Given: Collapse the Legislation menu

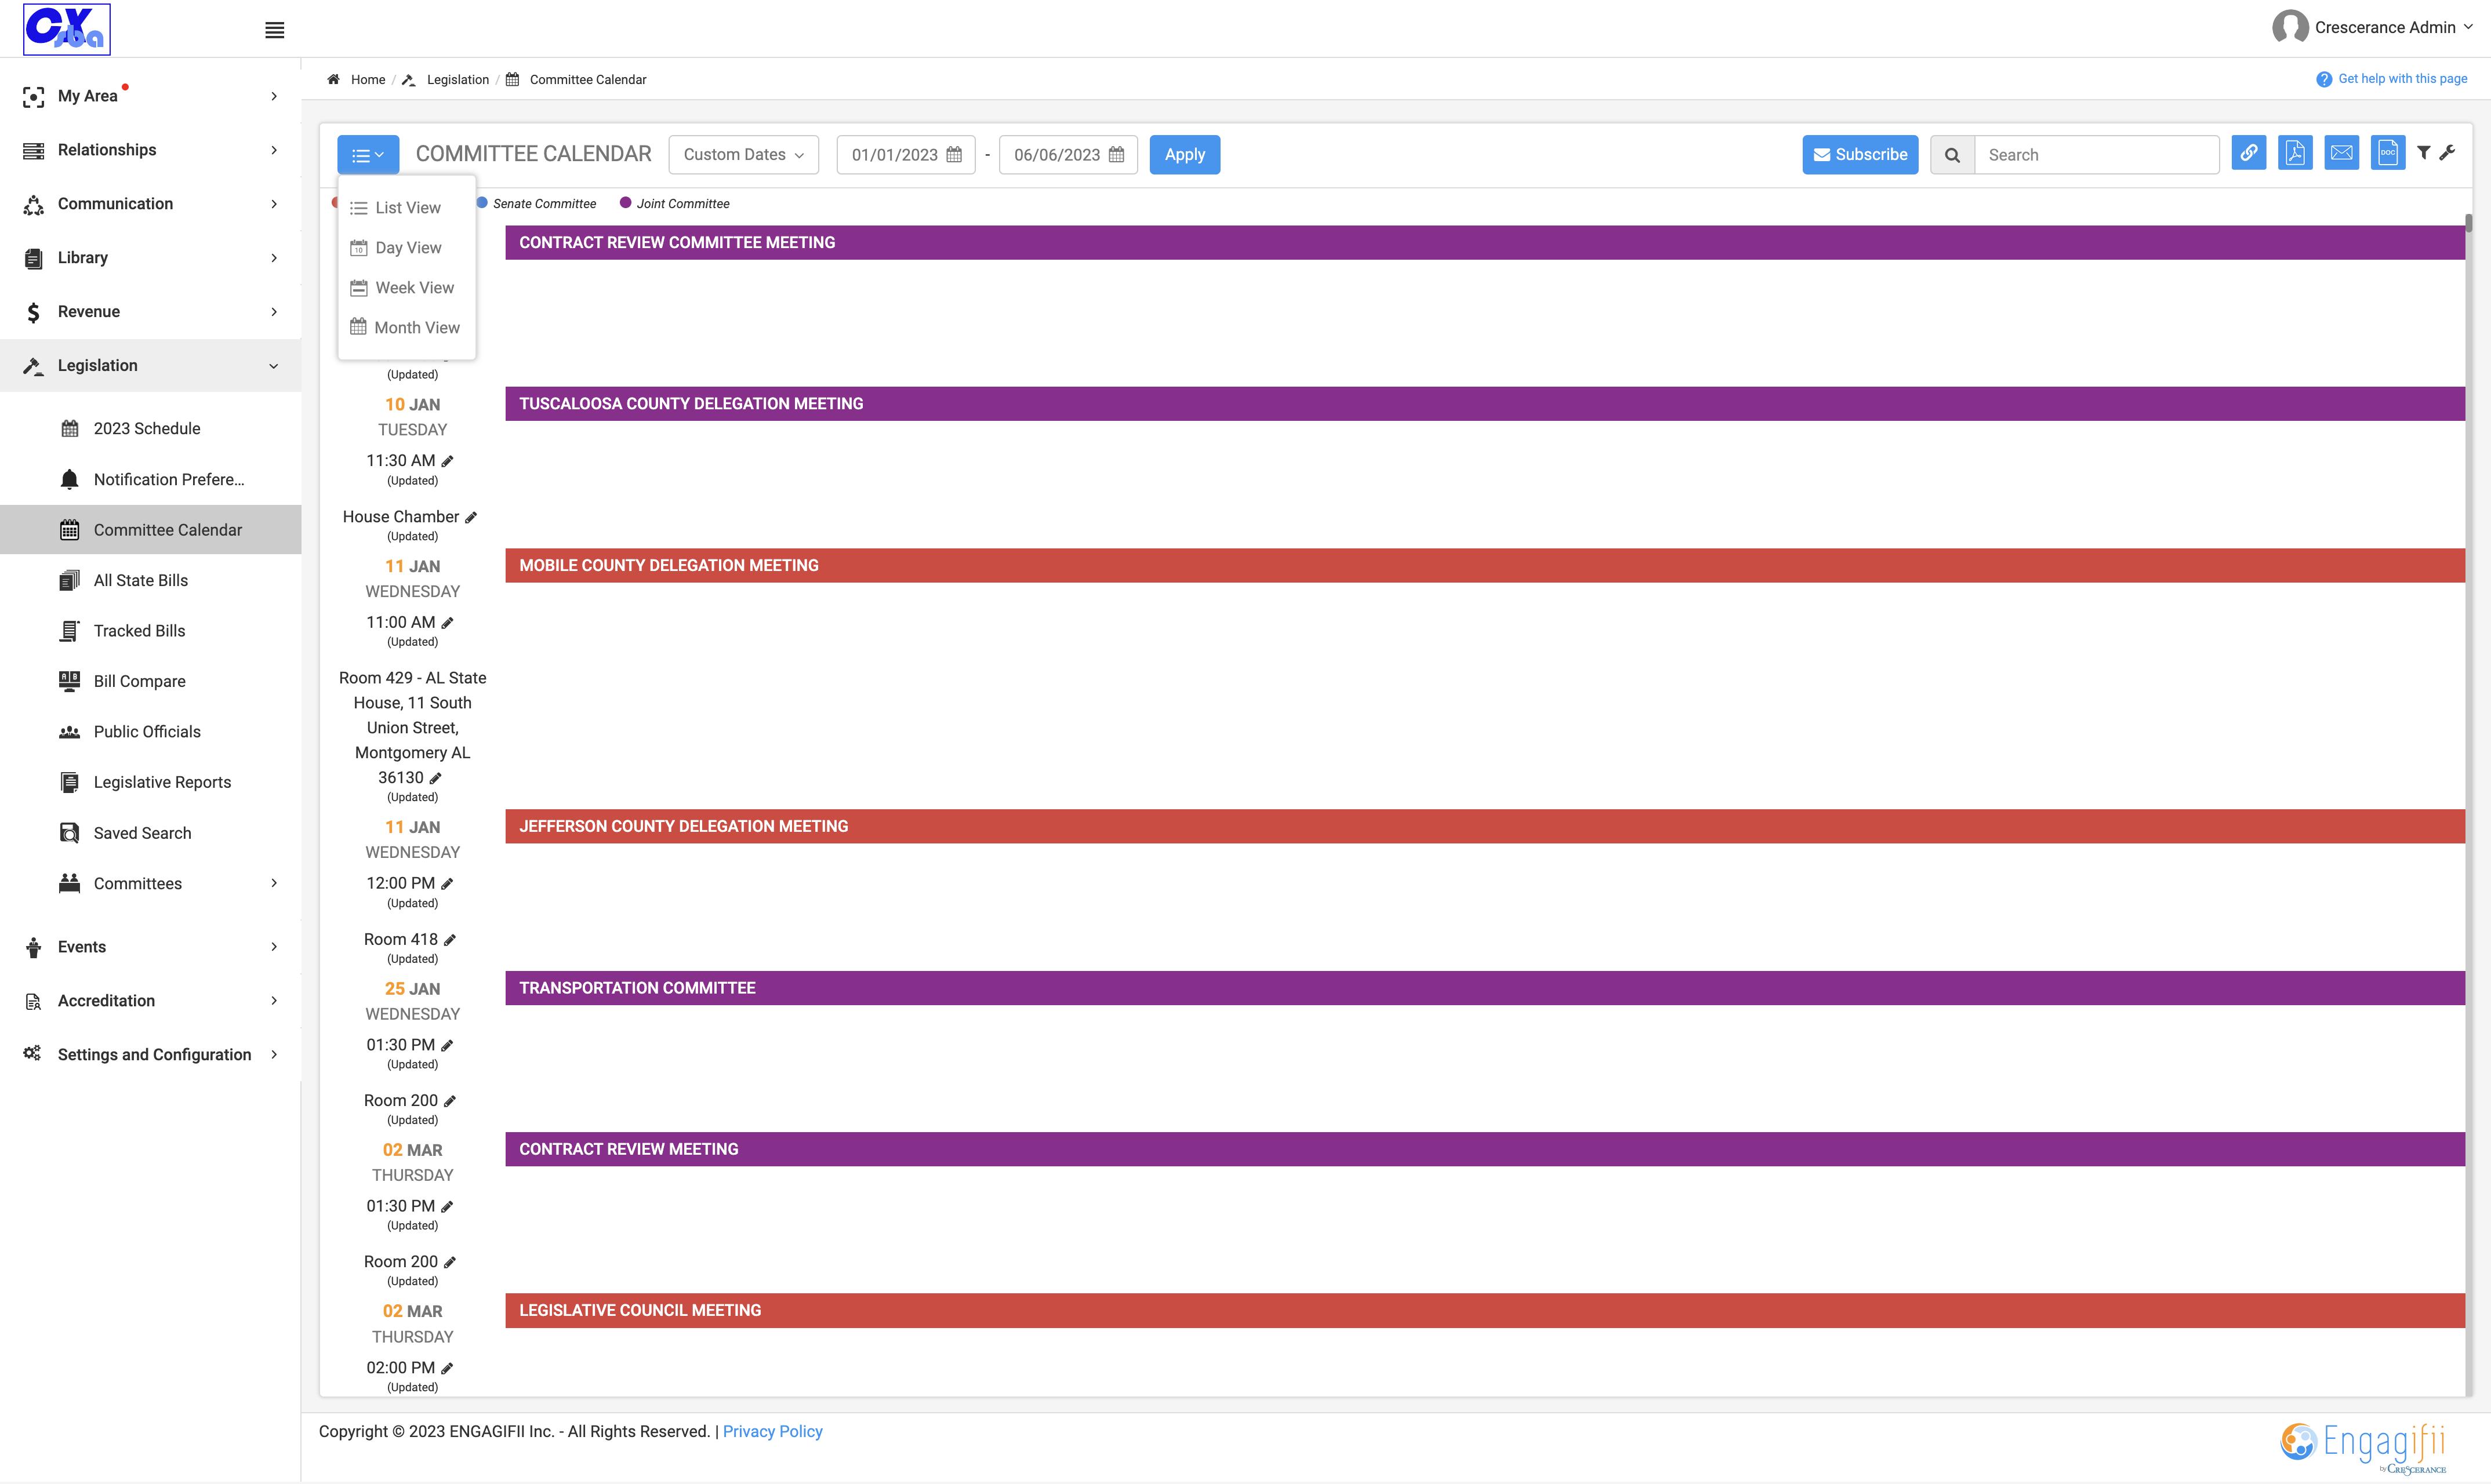Looking at the screenshot, I should point(150,366).
